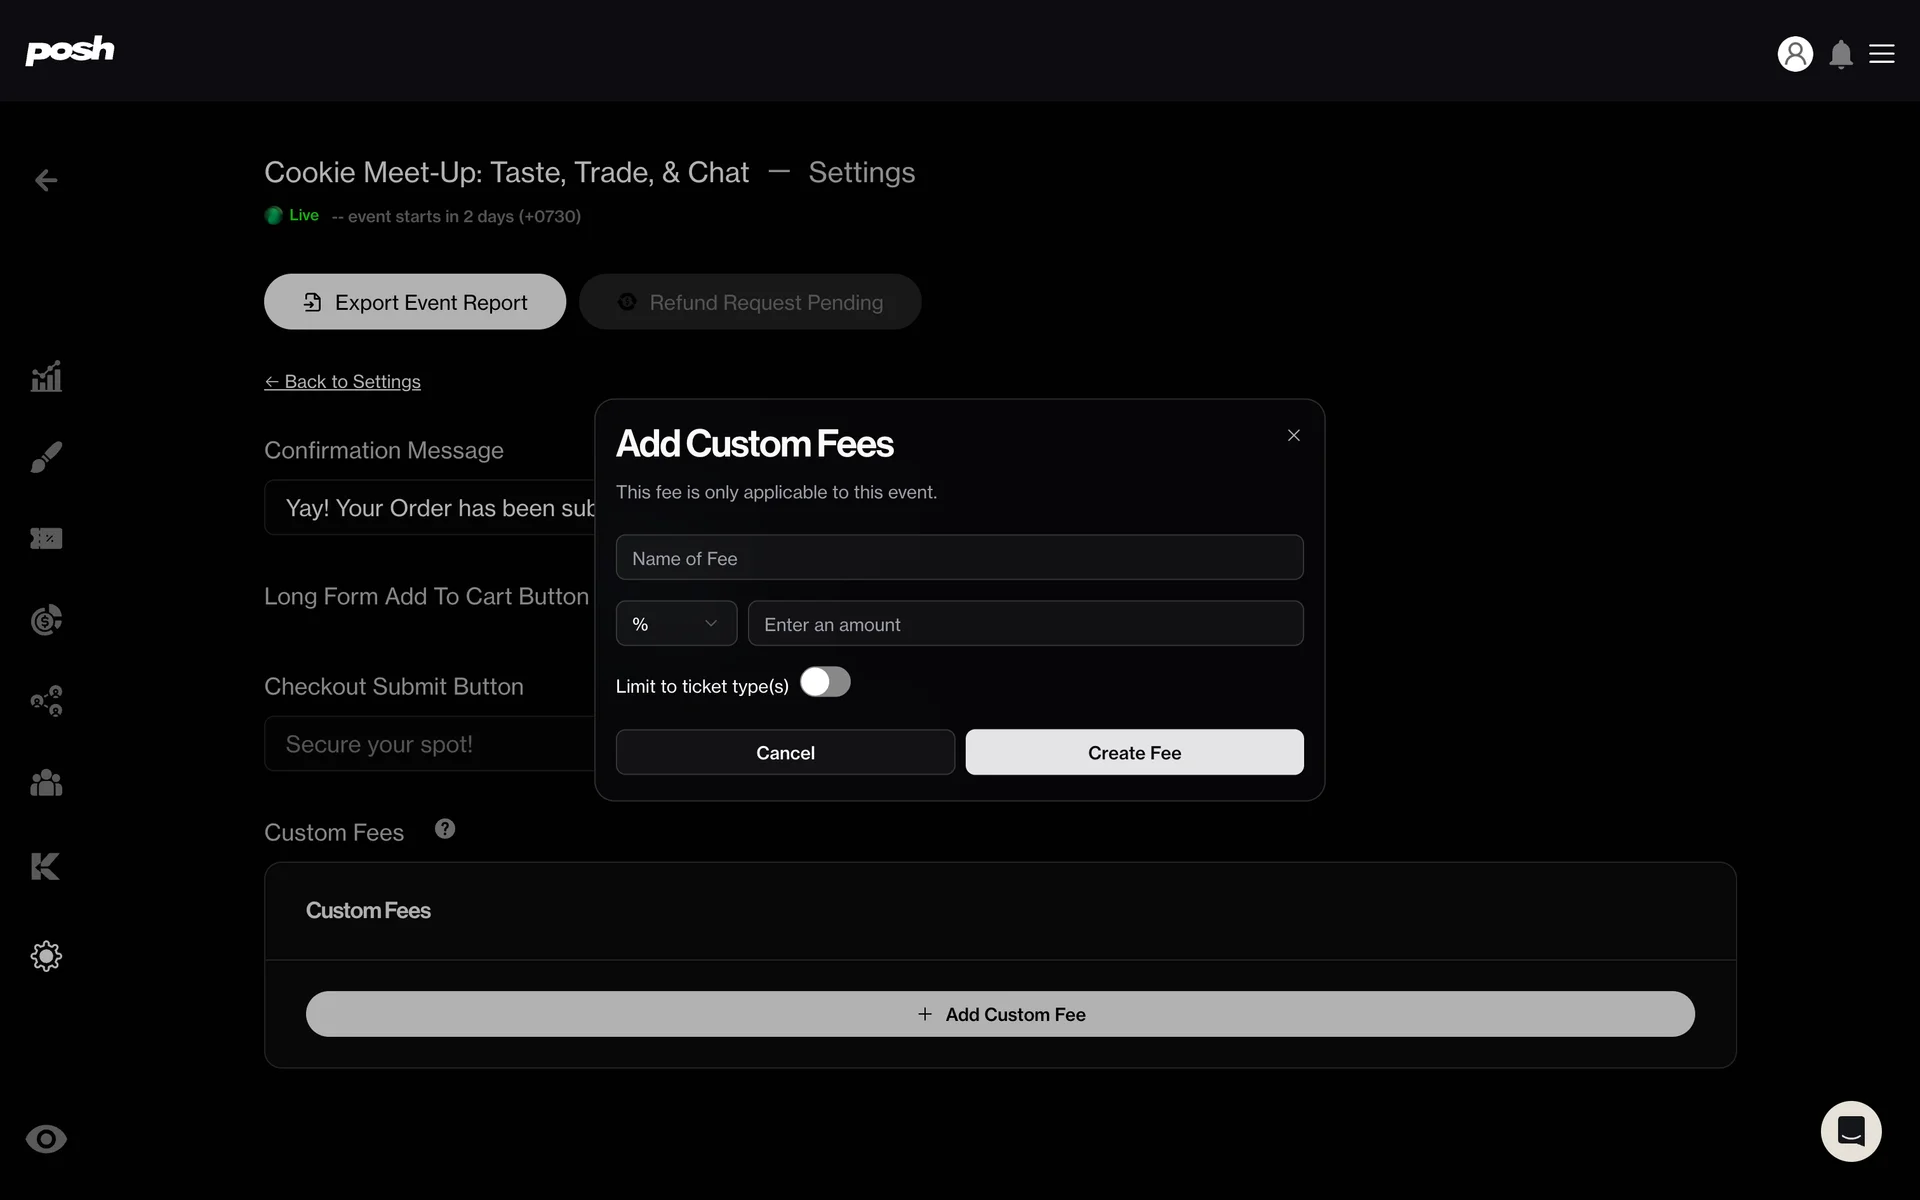Toggle Limit to ticket type(s) switch
This screenshot has width=1920, height=1200.
825,683
